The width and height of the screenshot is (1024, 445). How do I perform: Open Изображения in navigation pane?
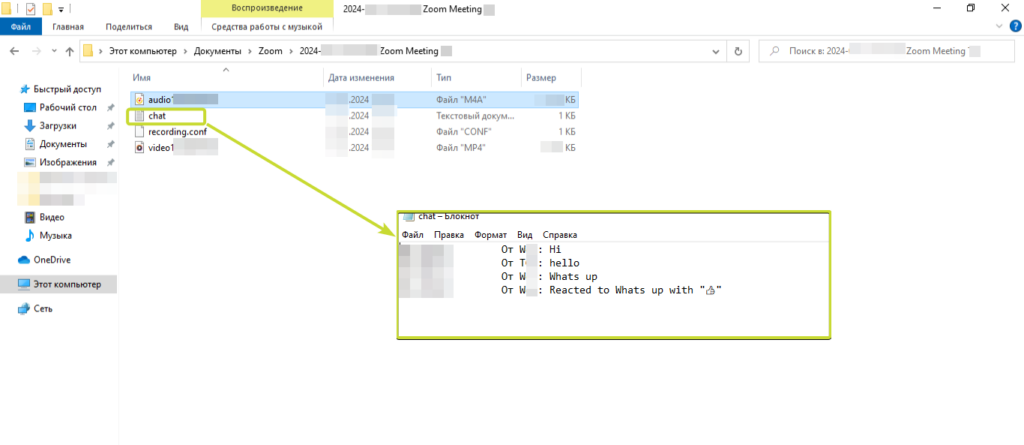68,162
